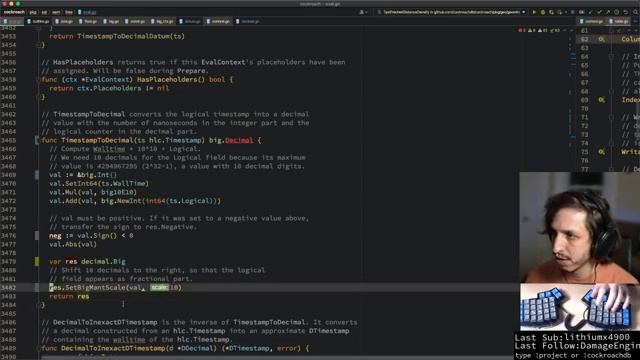This screenshot has width=640, height=360.
Task: Open Search Everywhere magnifier in toolbar
Action: [635, 12]
